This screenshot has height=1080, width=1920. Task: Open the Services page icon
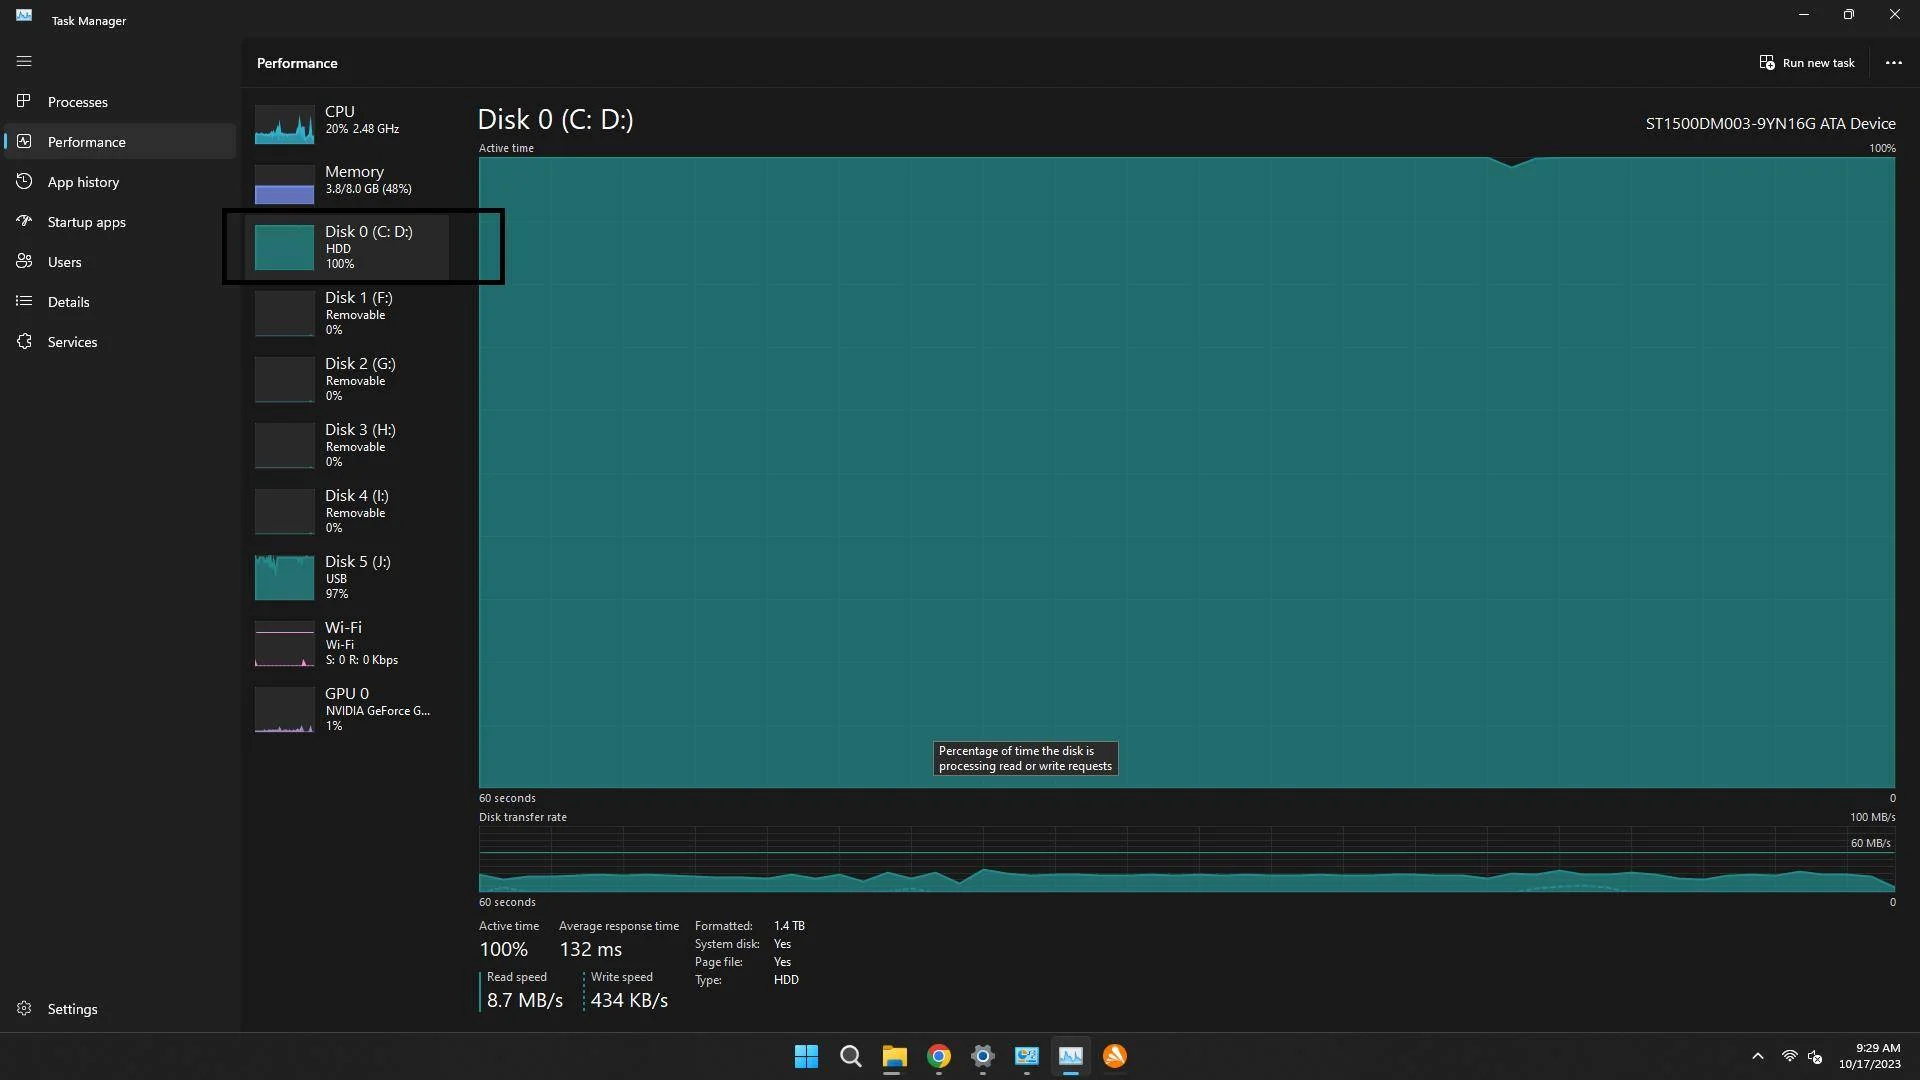[24, 341]
